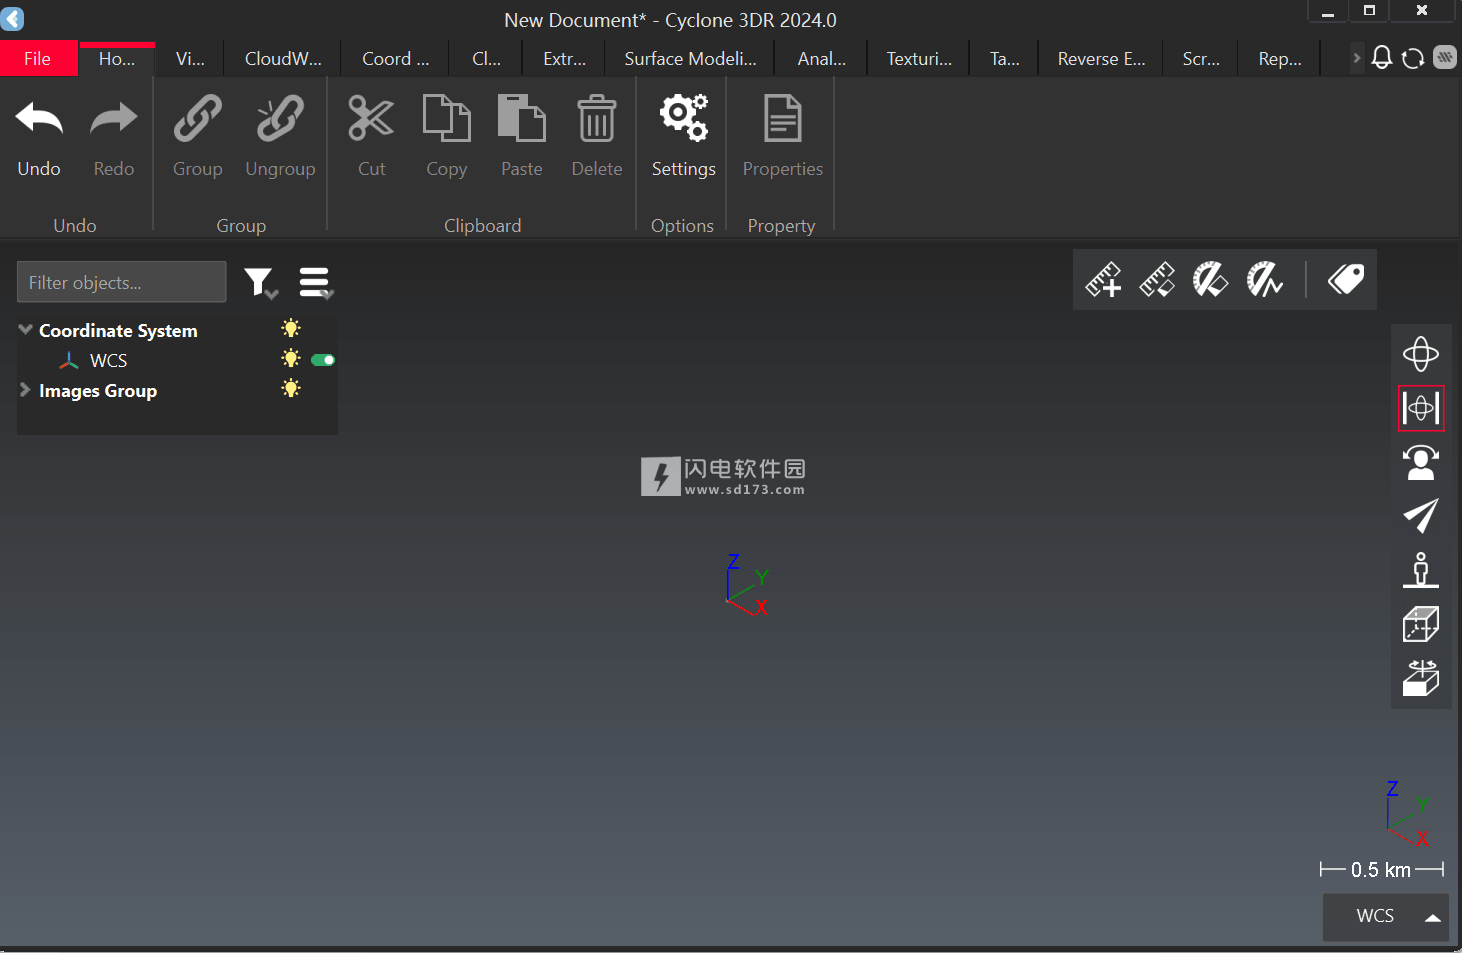Switch to the Texturi... ribbon tab
The width and height of the screenshot is (1462, 953).
click(919, 59)
